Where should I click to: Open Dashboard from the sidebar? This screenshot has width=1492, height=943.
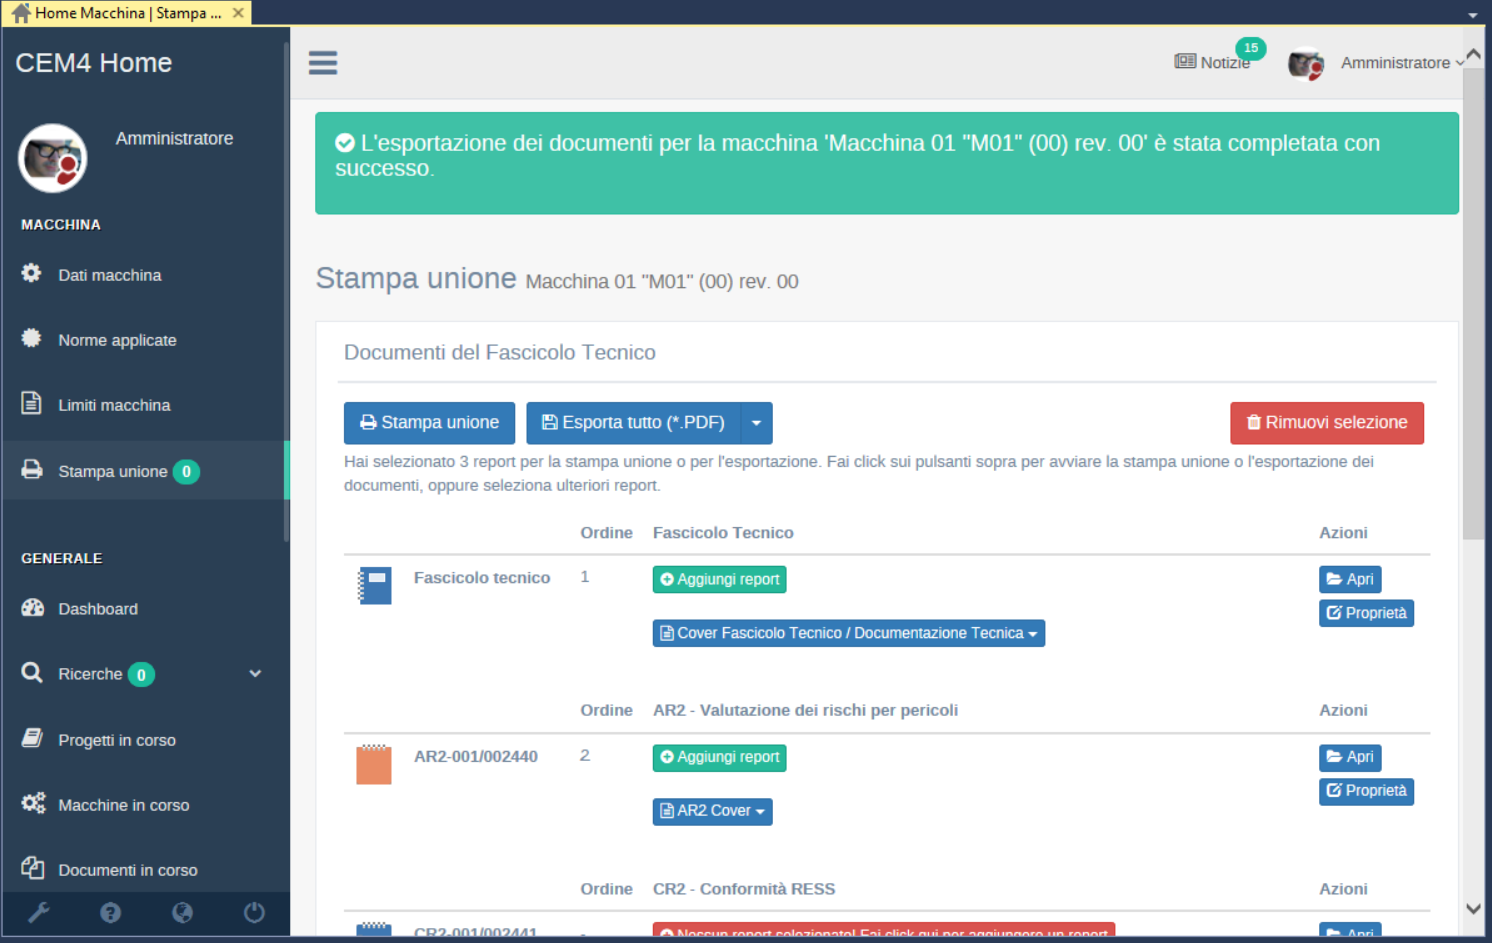point(97,609)
